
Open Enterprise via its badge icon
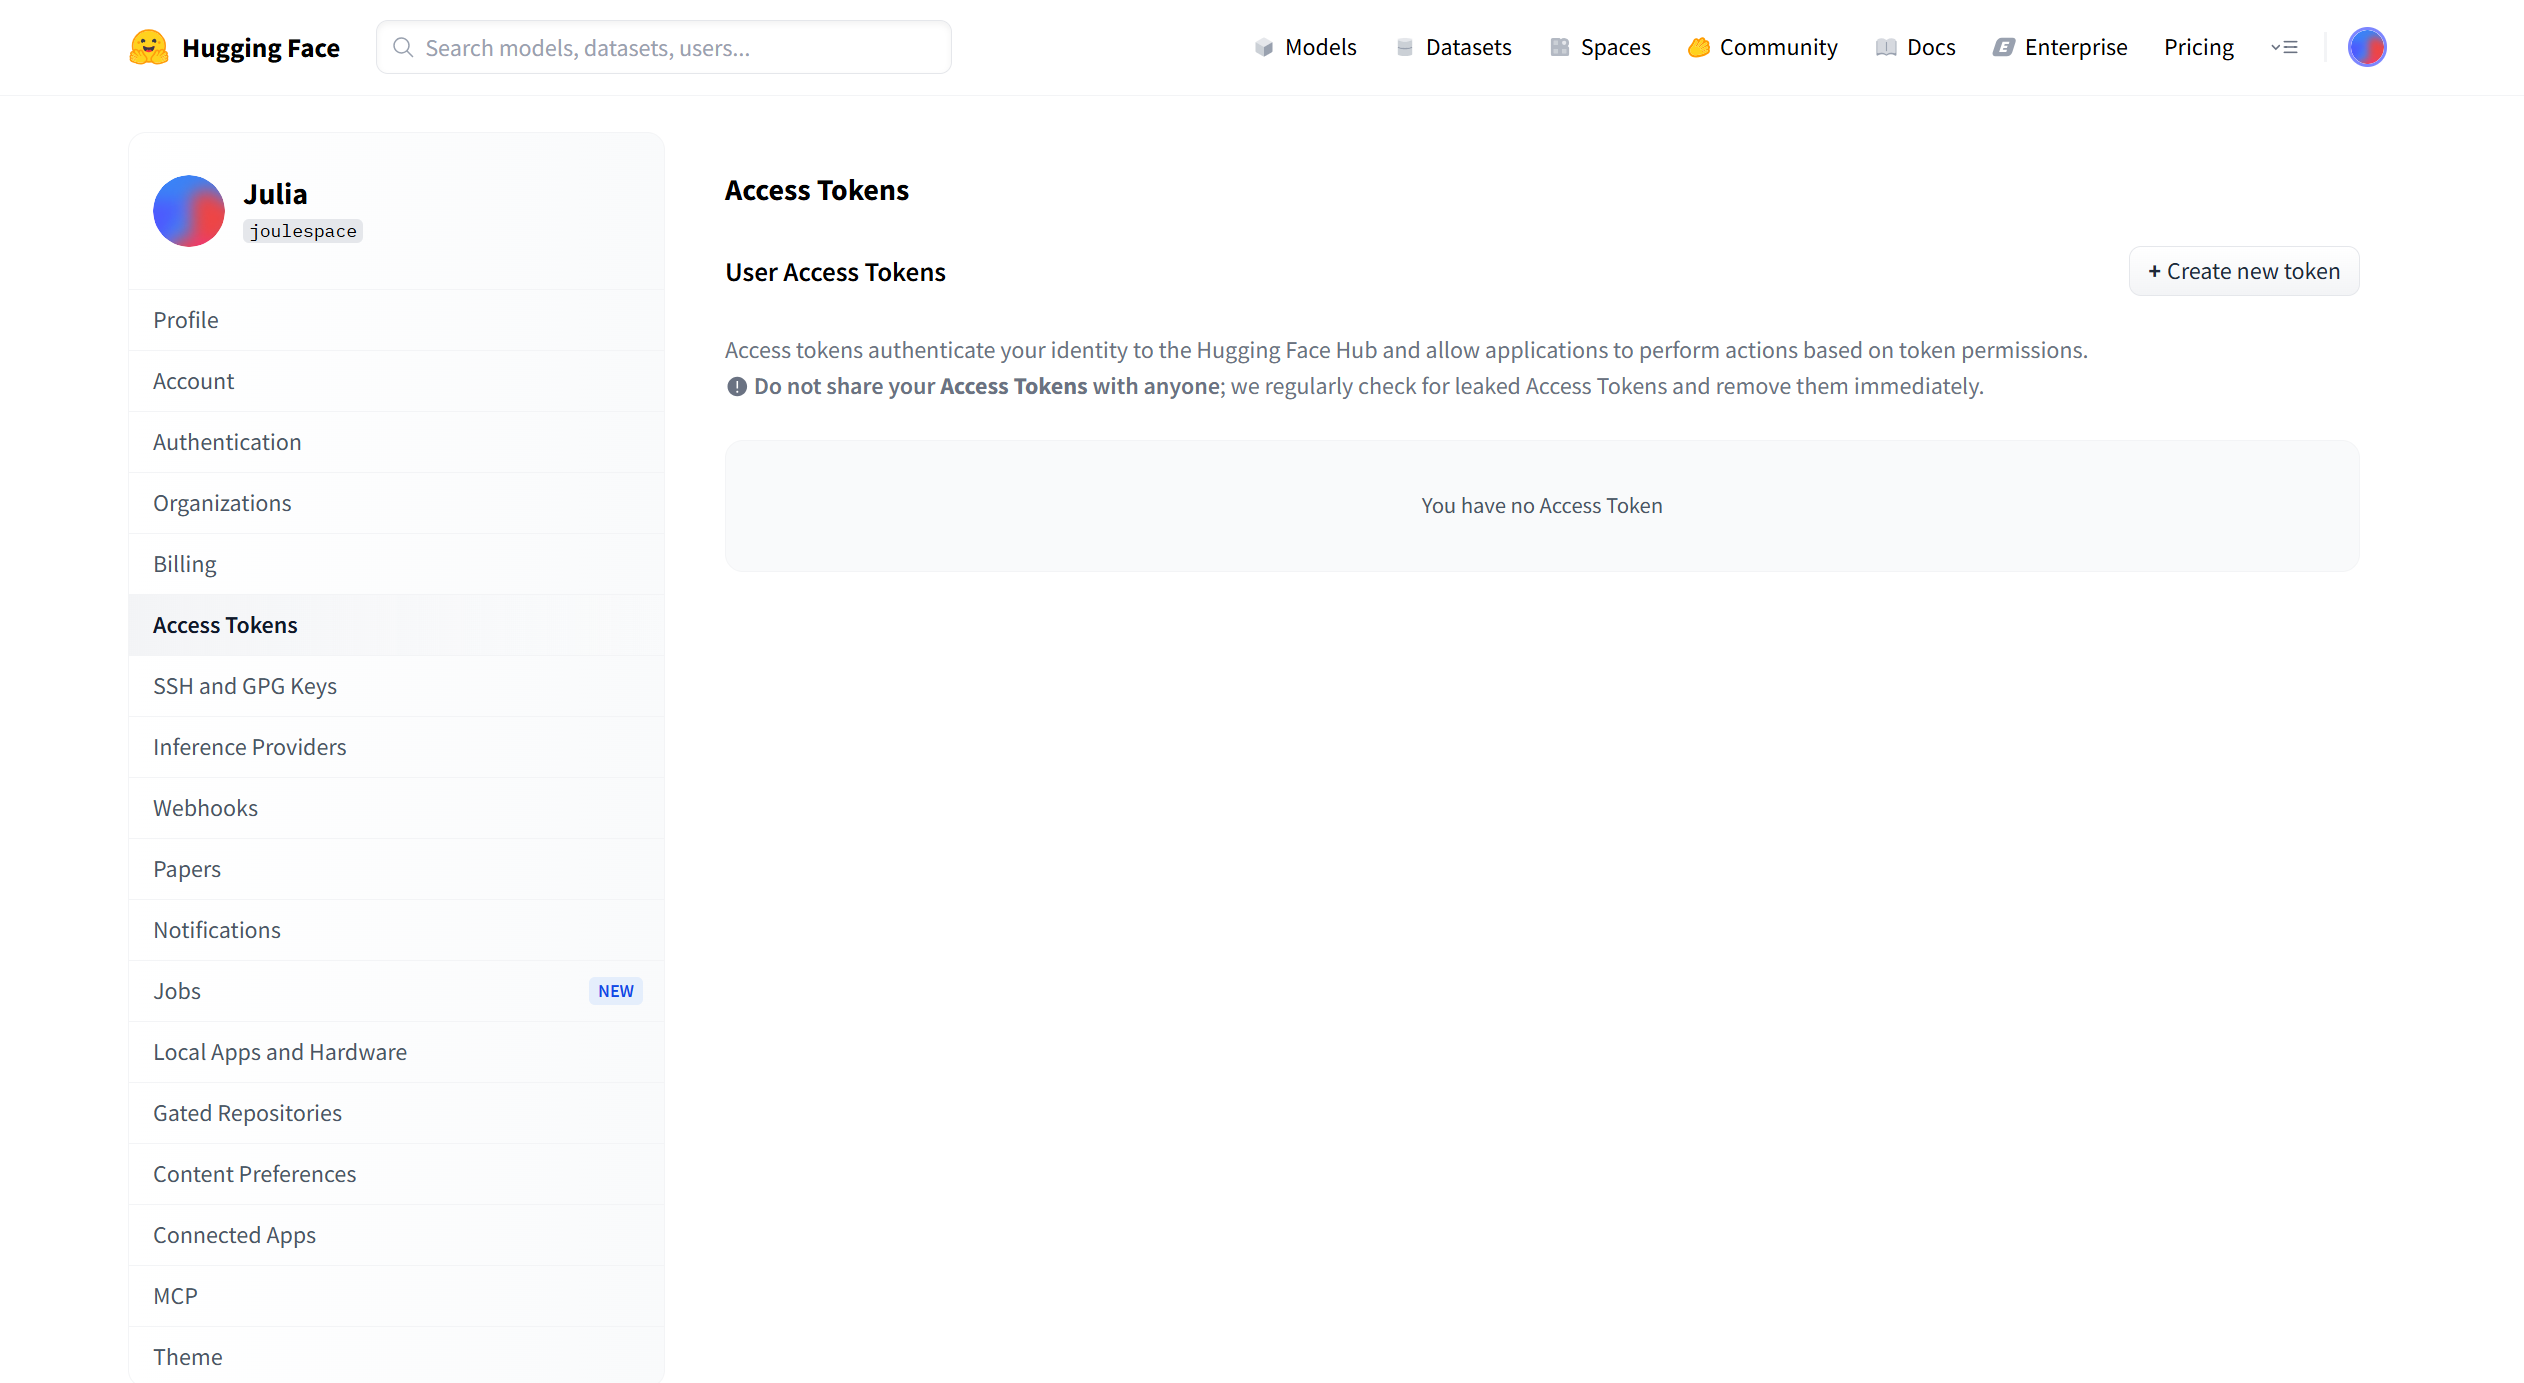[2003, 47]
